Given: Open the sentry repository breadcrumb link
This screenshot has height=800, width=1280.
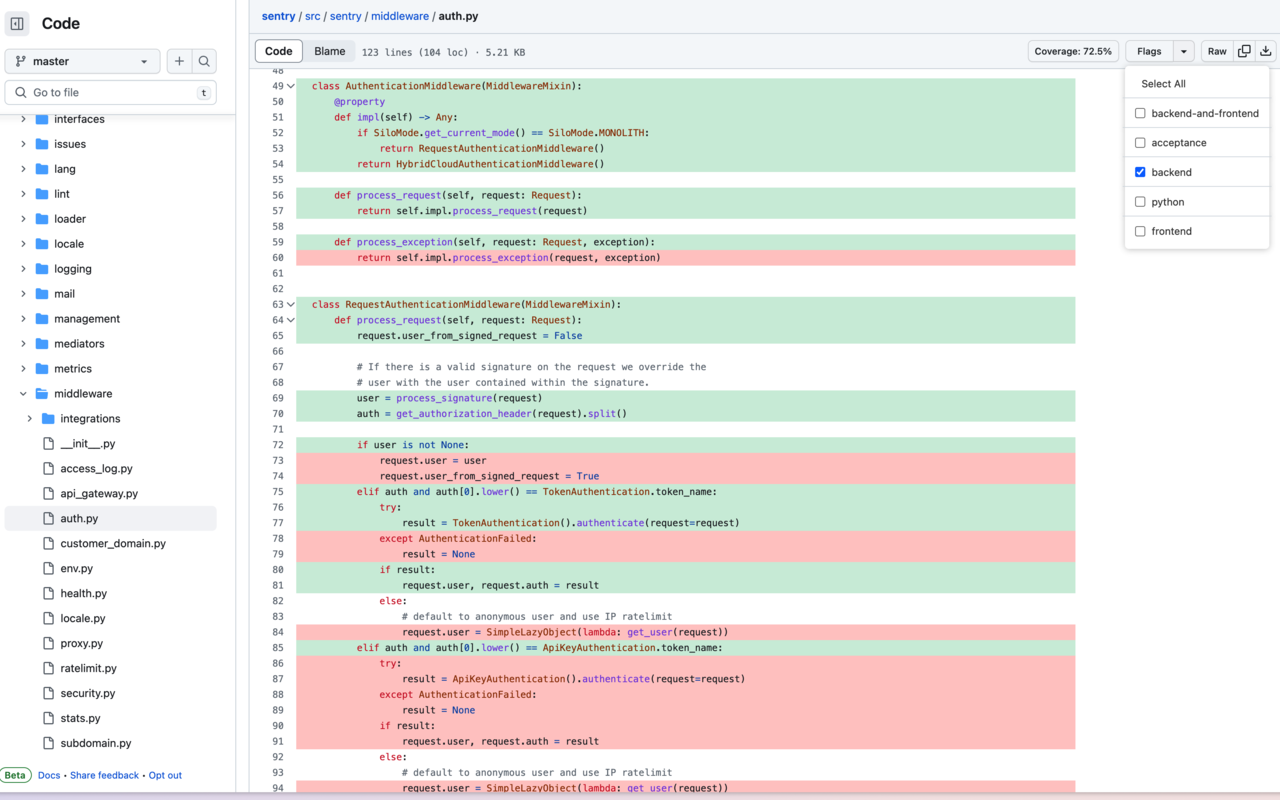Looking at the screenshot, I should [x=278, y=16].
